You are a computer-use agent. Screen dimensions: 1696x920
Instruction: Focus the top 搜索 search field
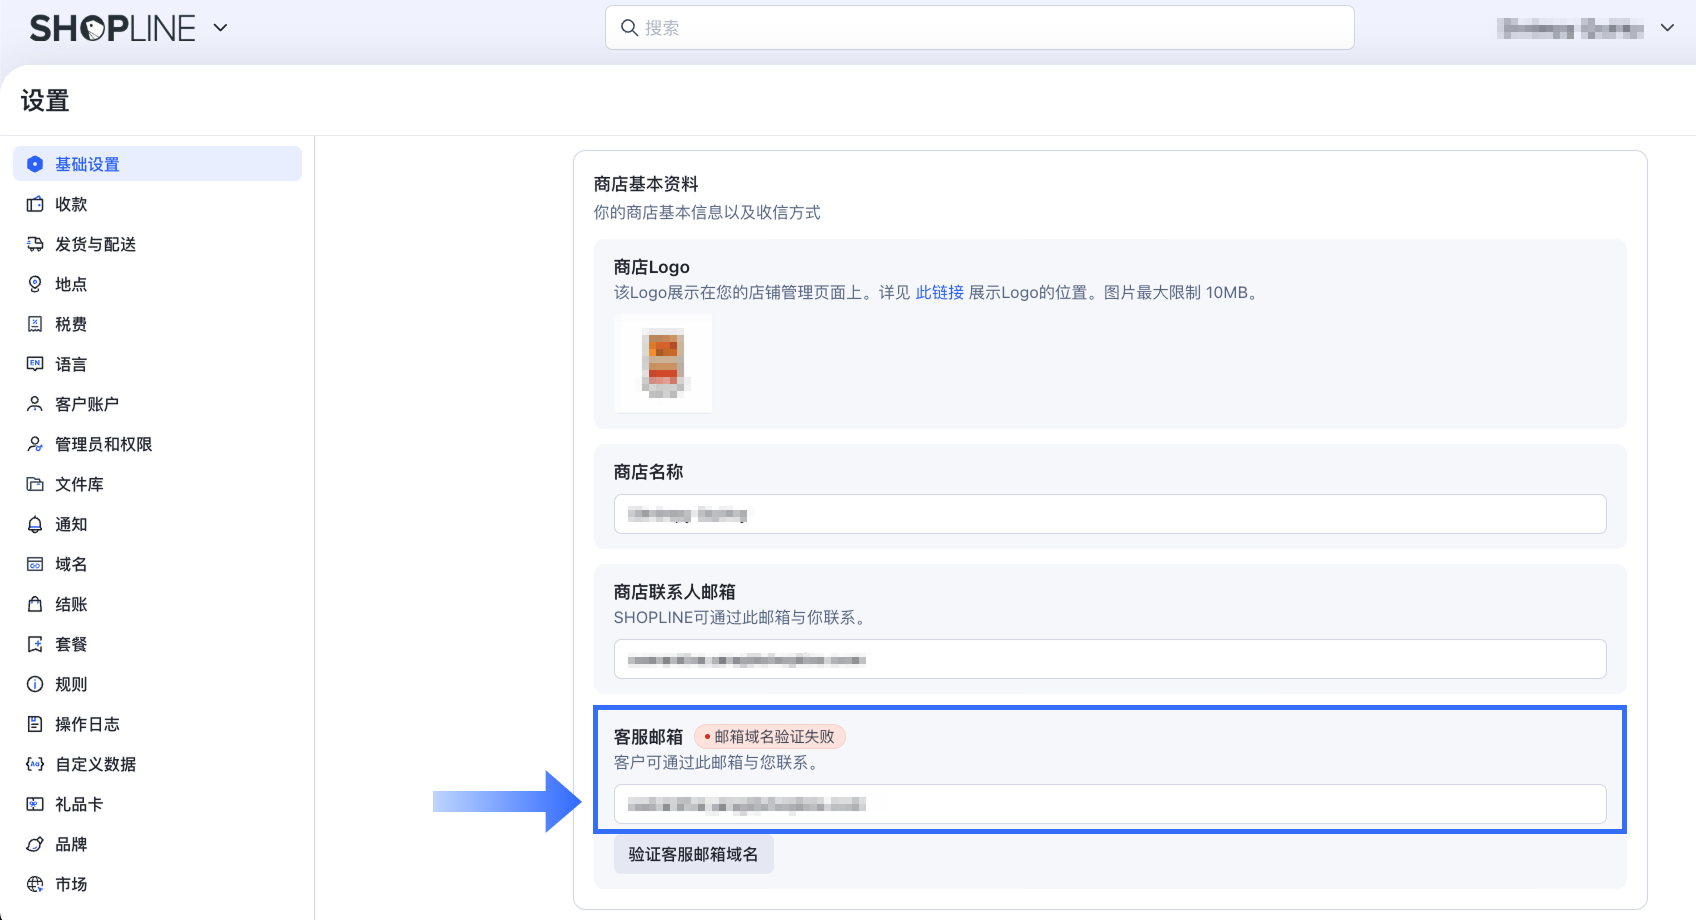click(x=979, y=28)
